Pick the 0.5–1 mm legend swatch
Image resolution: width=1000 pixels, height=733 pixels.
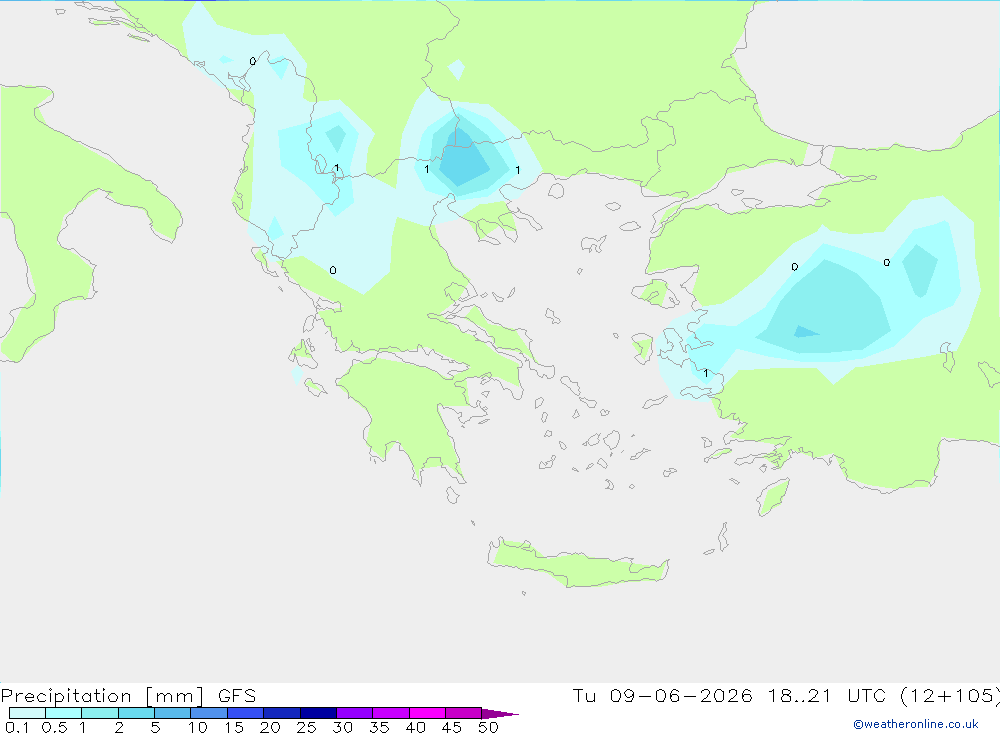64,713
